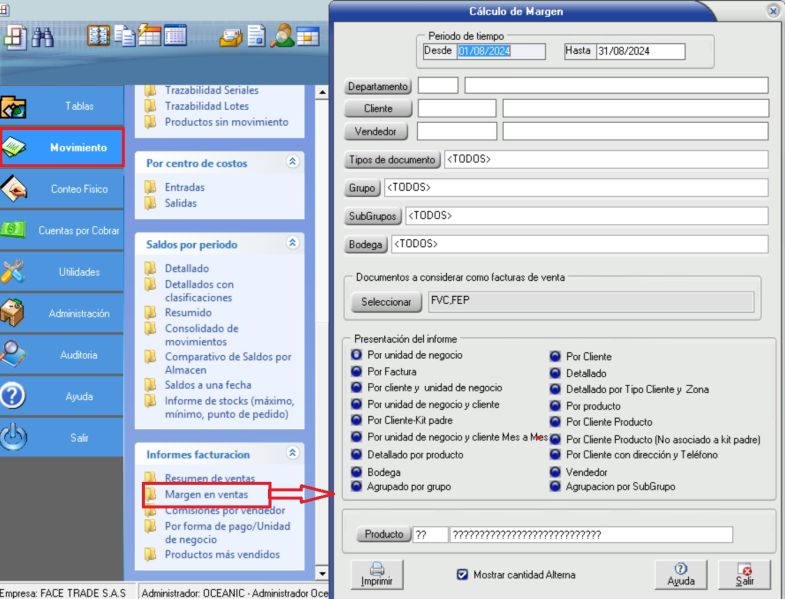
Task: Click the Hasta date input field
Action: point(639,51)
